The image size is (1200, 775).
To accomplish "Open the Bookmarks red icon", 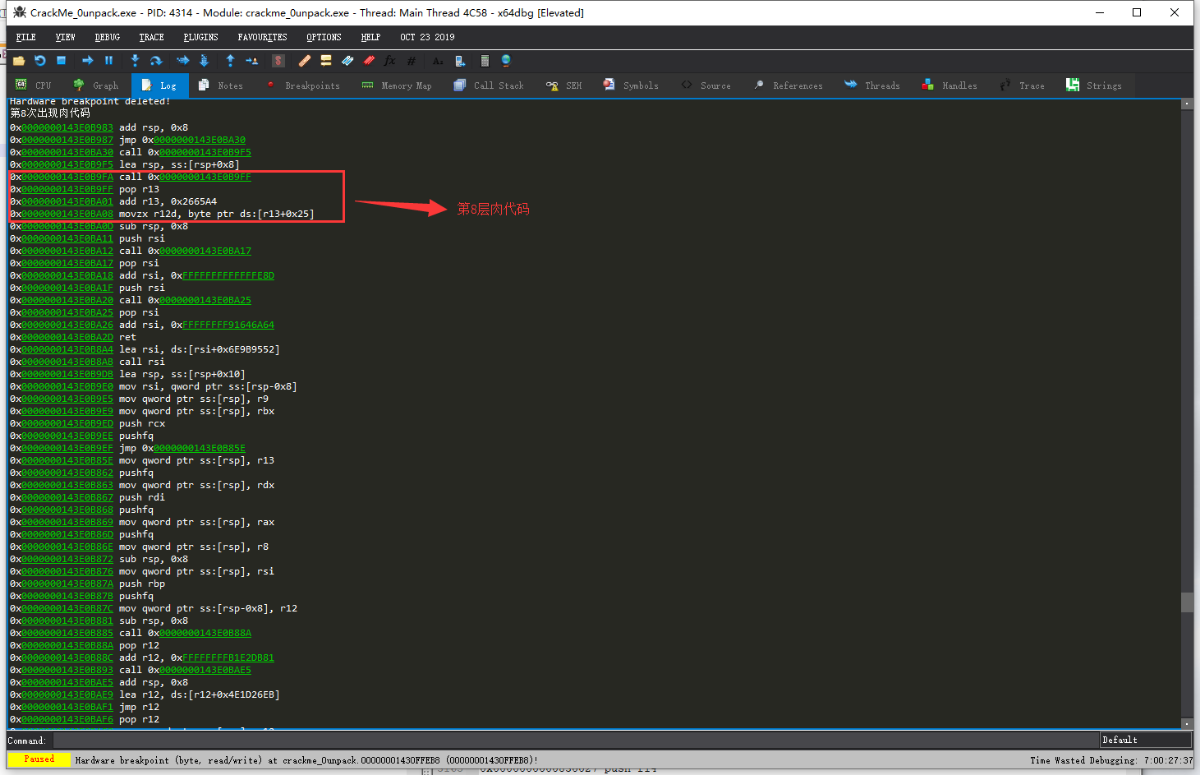I will (x=369, y=61).
